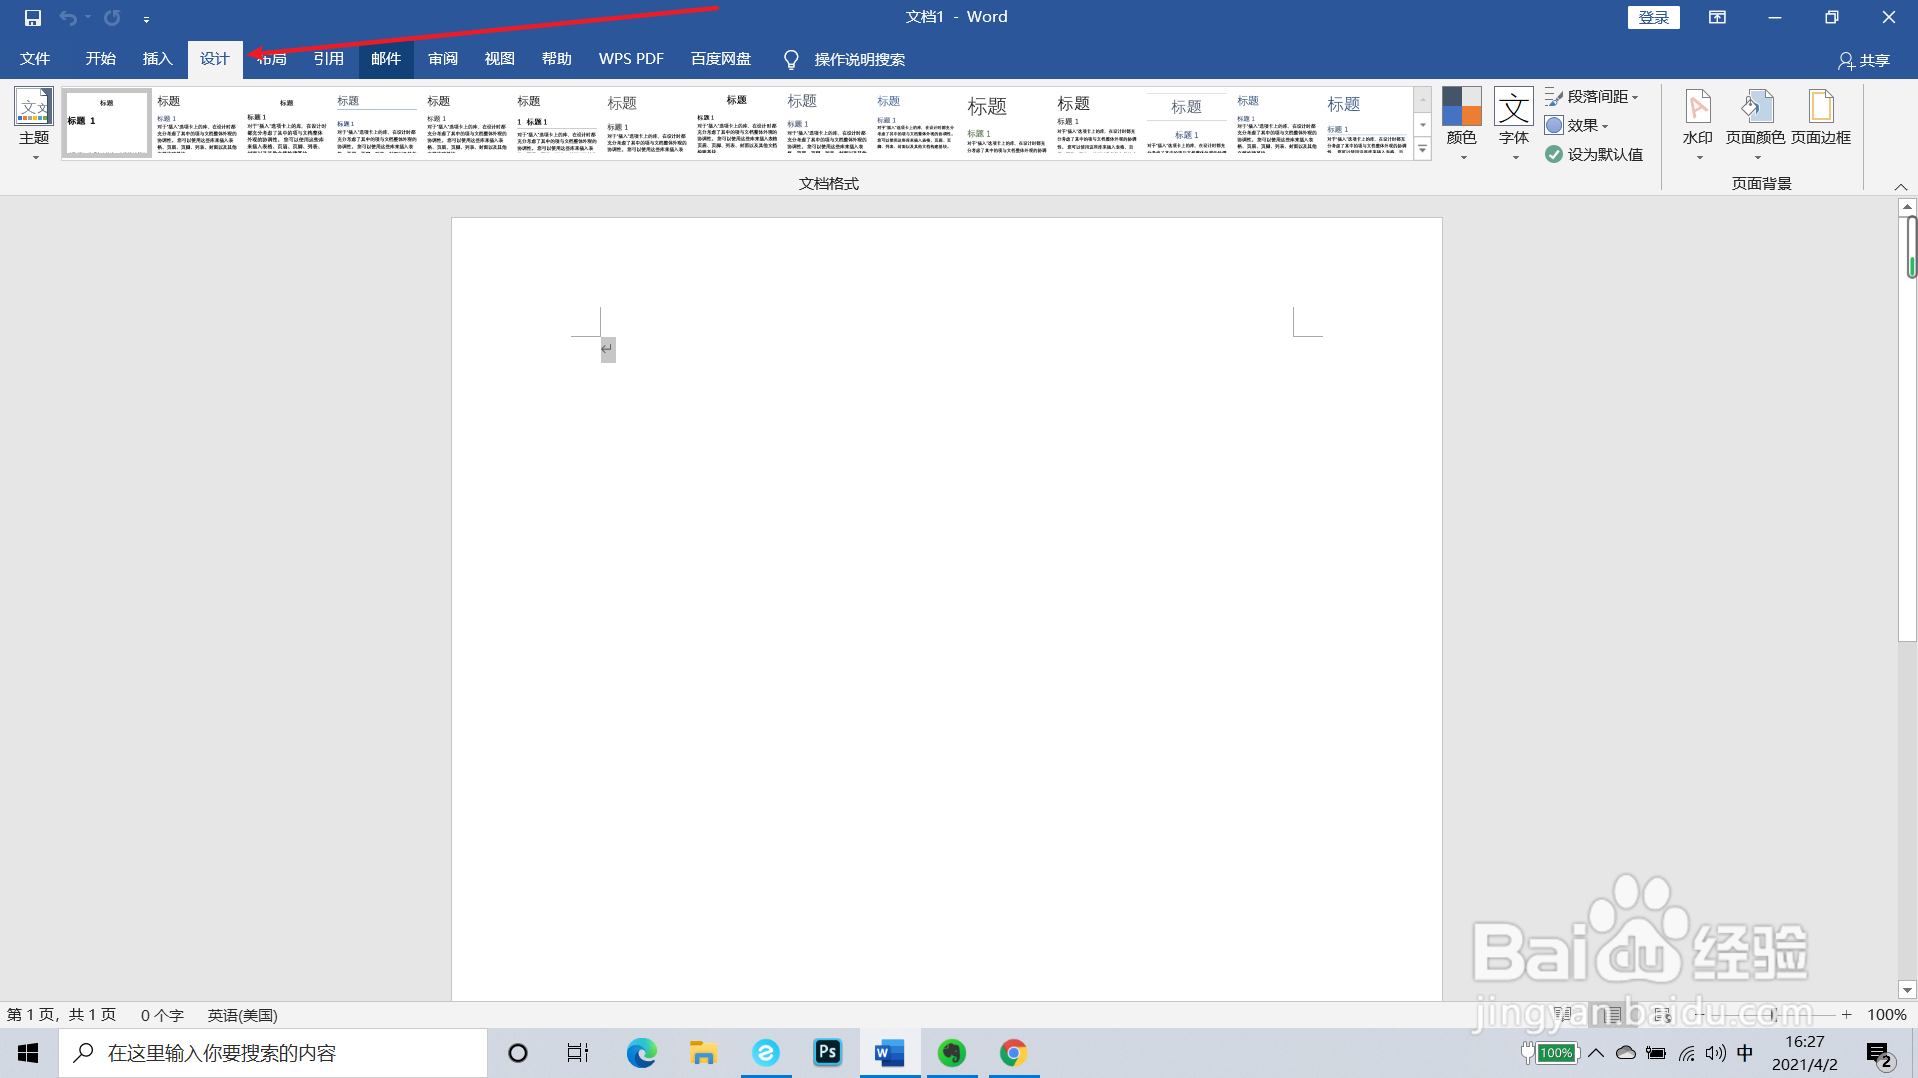
Task: Open the 文件 file tab
Action: 35,59
